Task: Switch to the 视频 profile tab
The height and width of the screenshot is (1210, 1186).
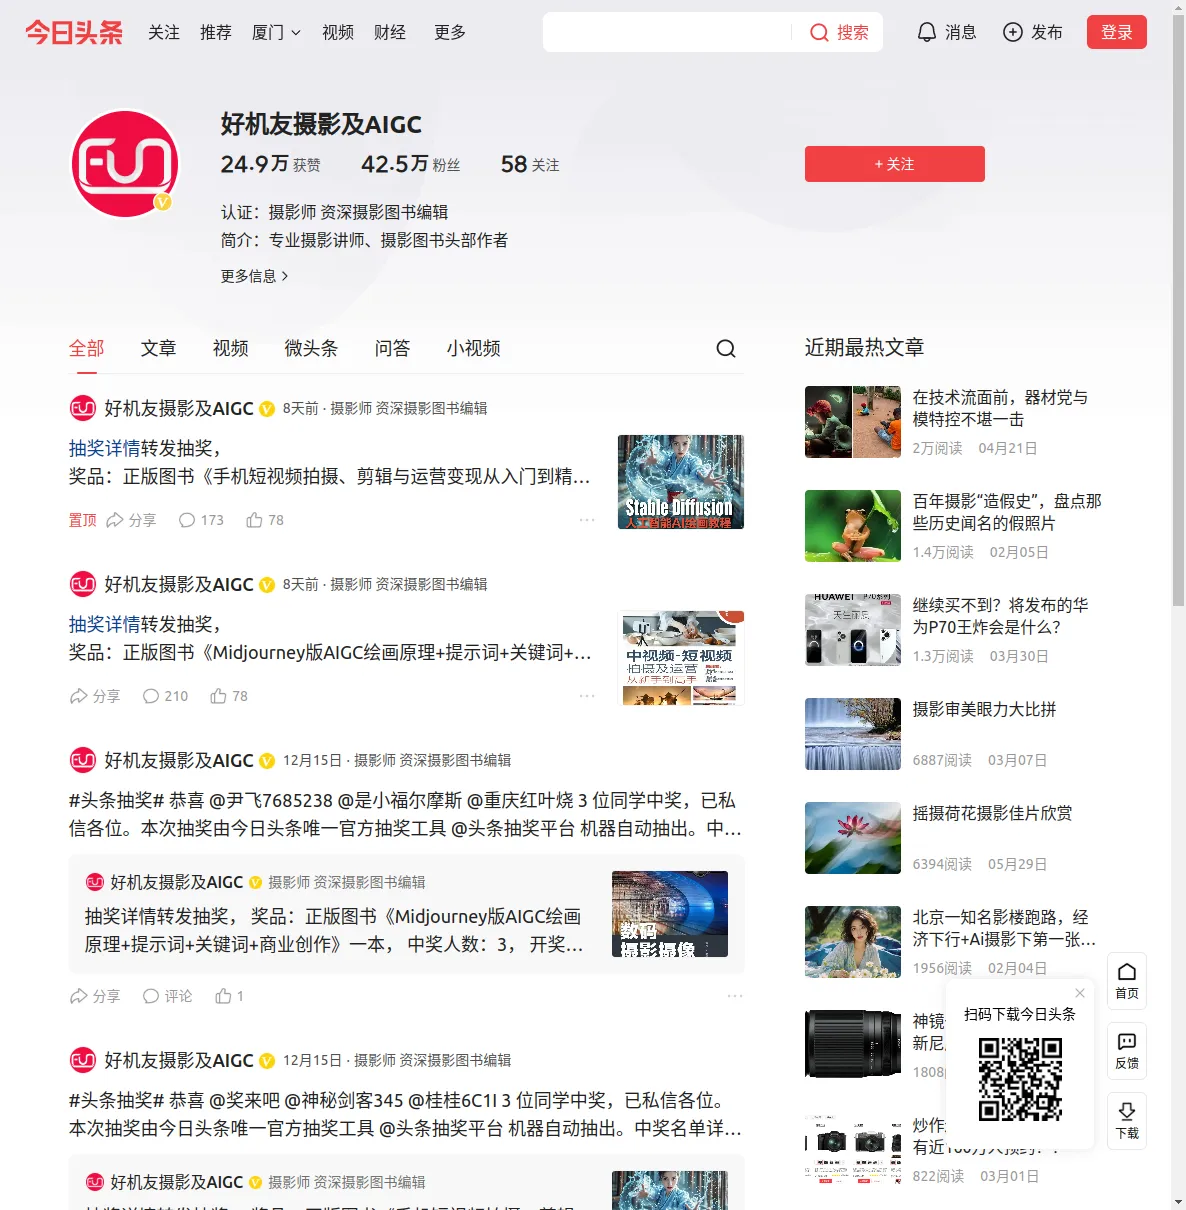Action: pos(230,348)
